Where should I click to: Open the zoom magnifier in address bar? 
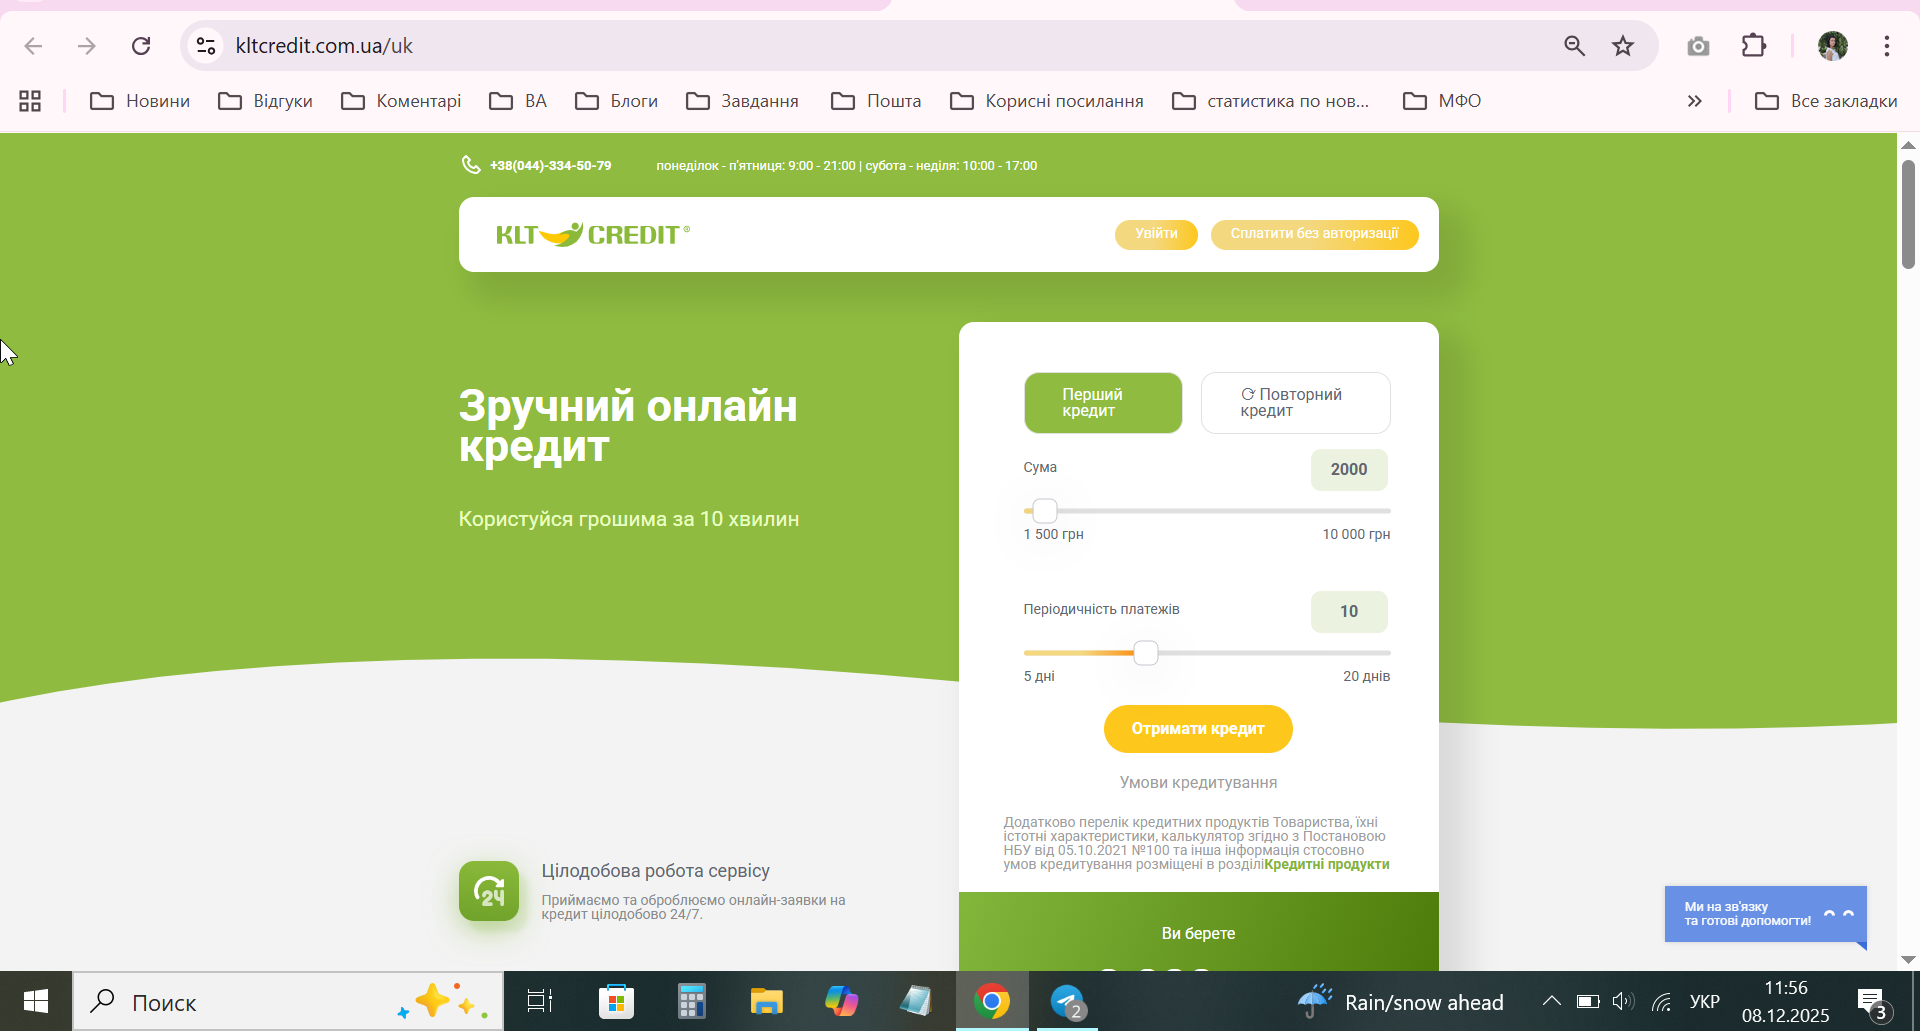(1574, 46)
